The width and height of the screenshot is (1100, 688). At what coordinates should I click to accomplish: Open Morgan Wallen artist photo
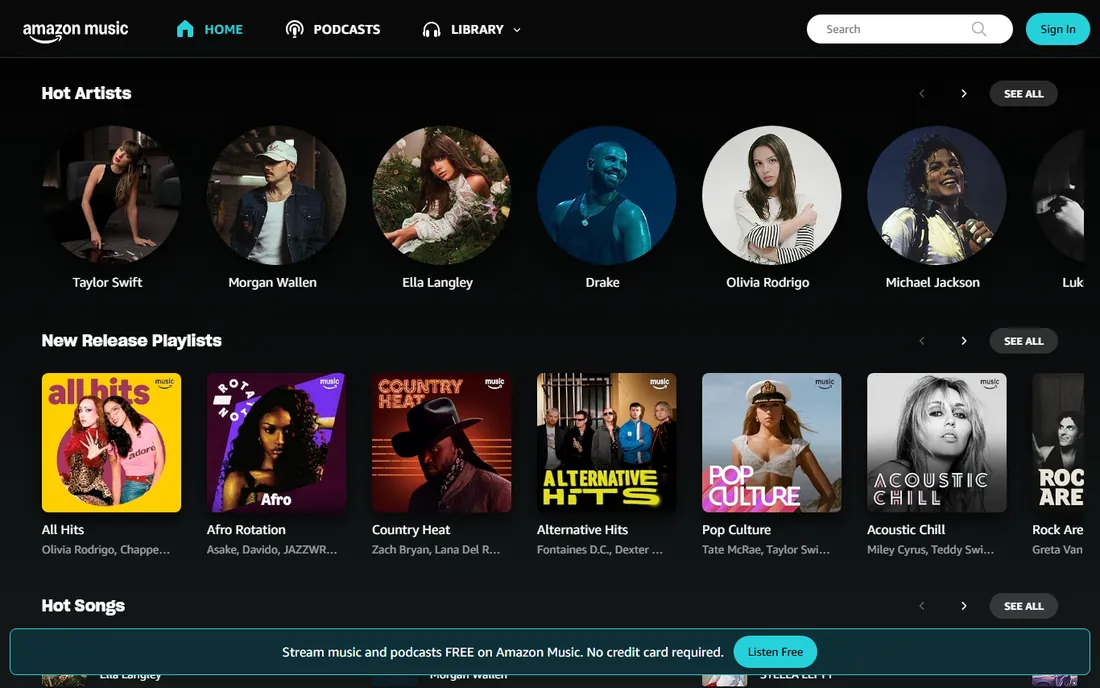pyautogui.click(x=276, y=195)
